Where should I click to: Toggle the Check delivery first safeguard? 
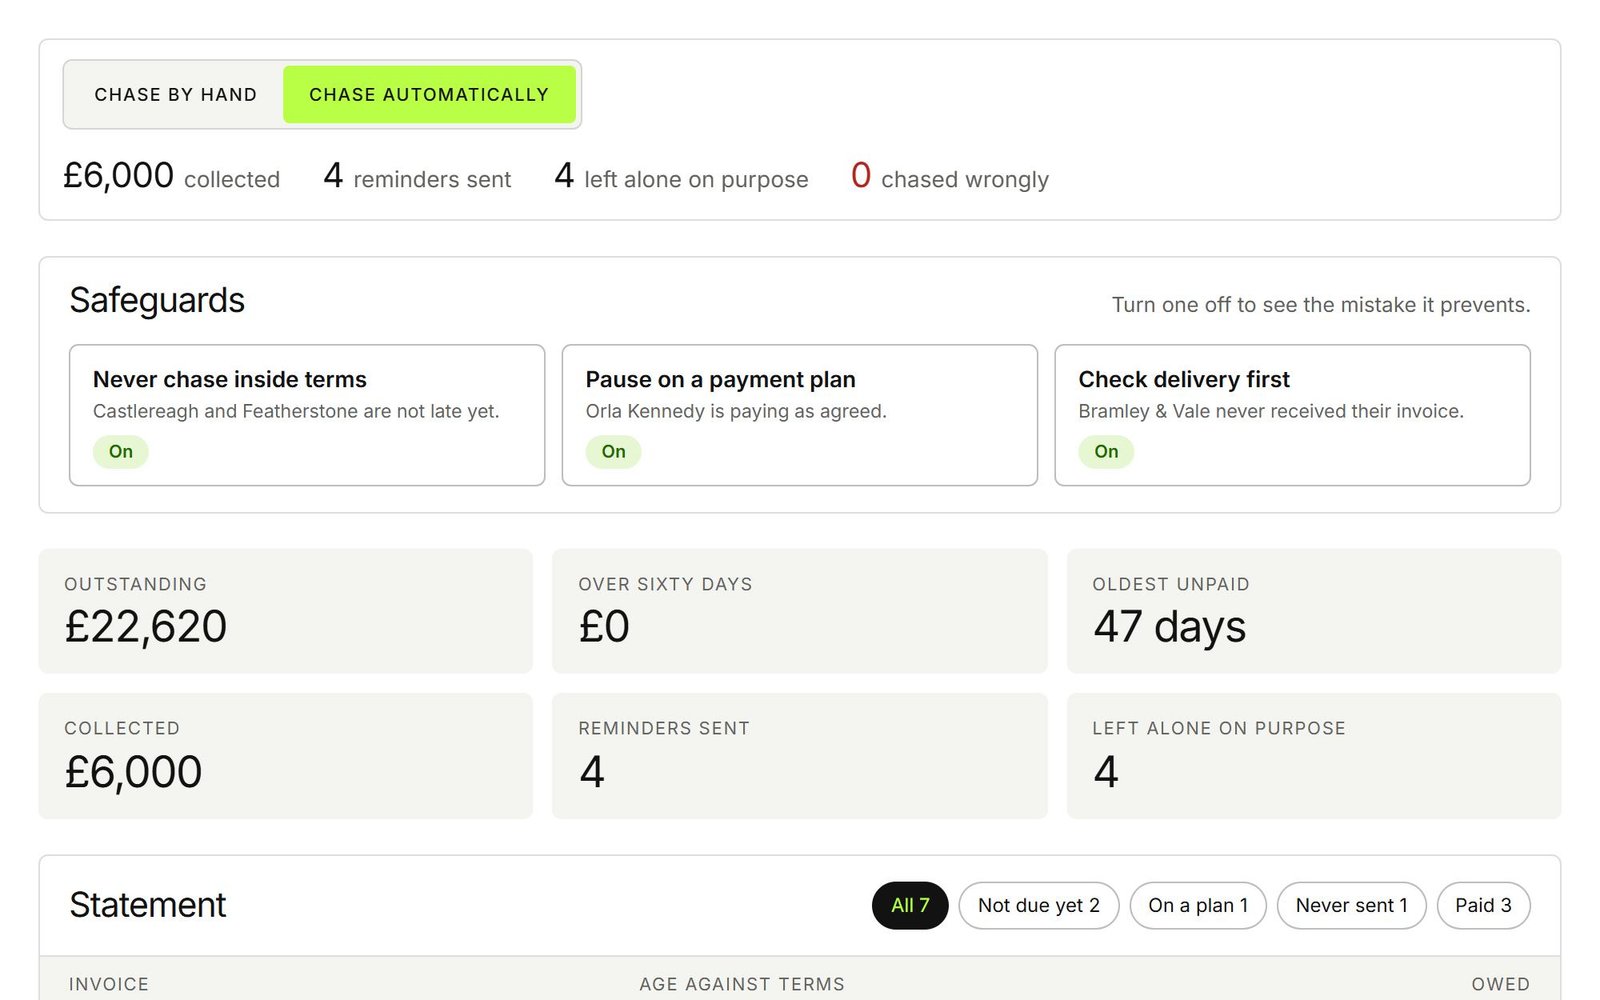pos(1292,415)
